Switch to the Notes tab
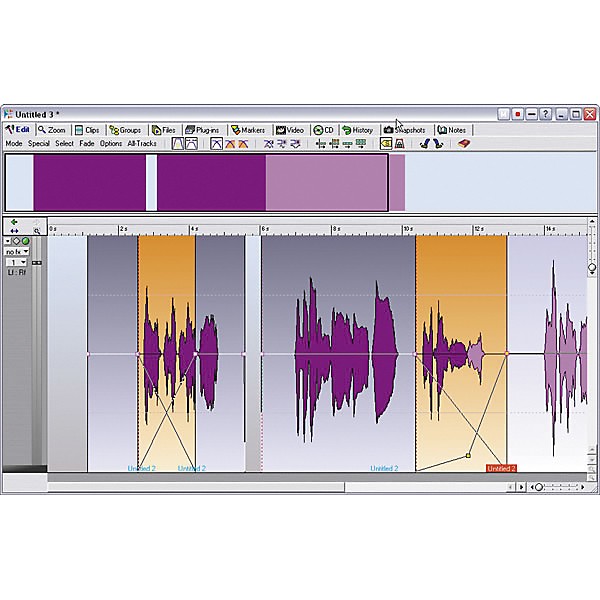This screenshot has width=600, height=600. pos(452,130)
